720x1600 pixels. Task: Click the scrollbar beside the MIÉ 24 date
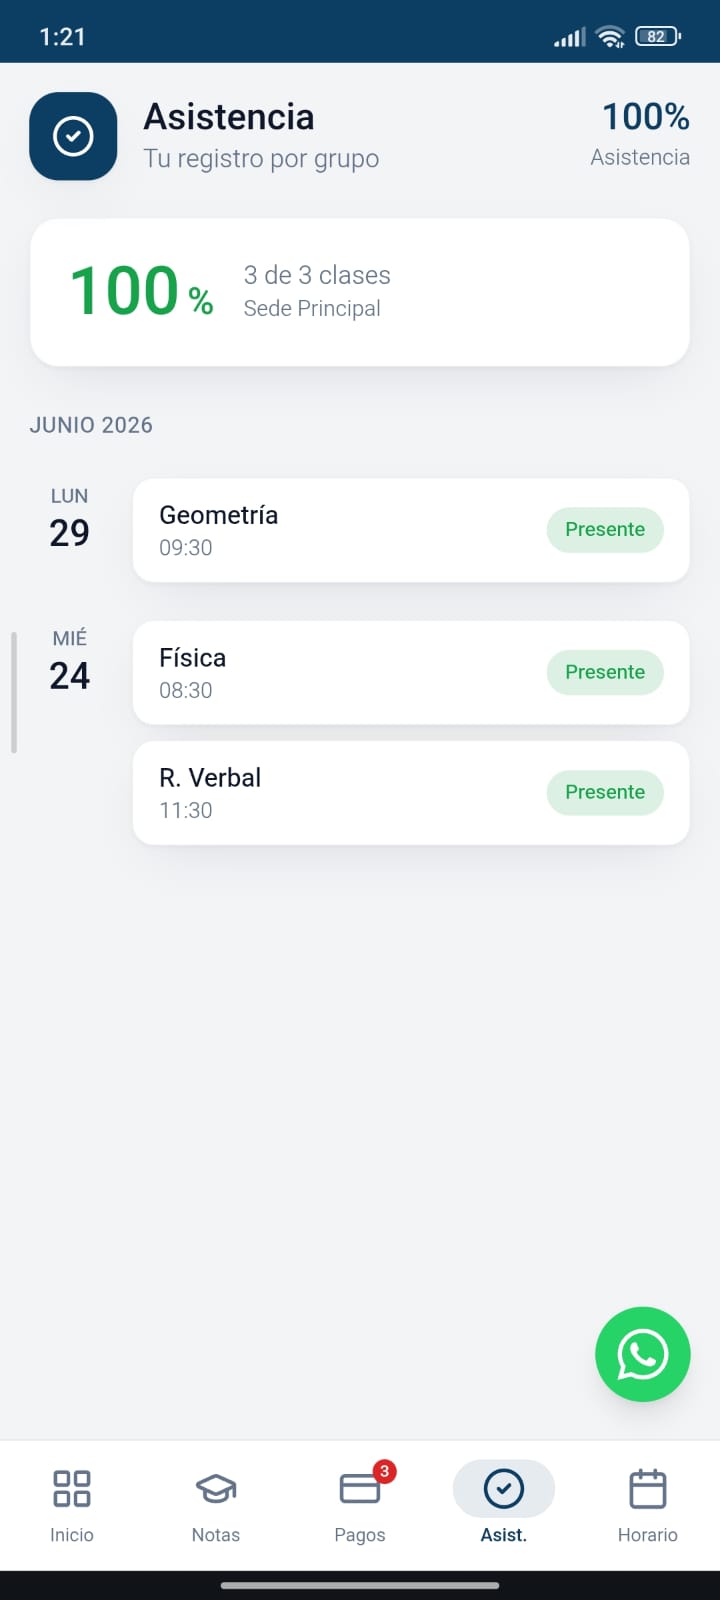click(x=14, y=692)
